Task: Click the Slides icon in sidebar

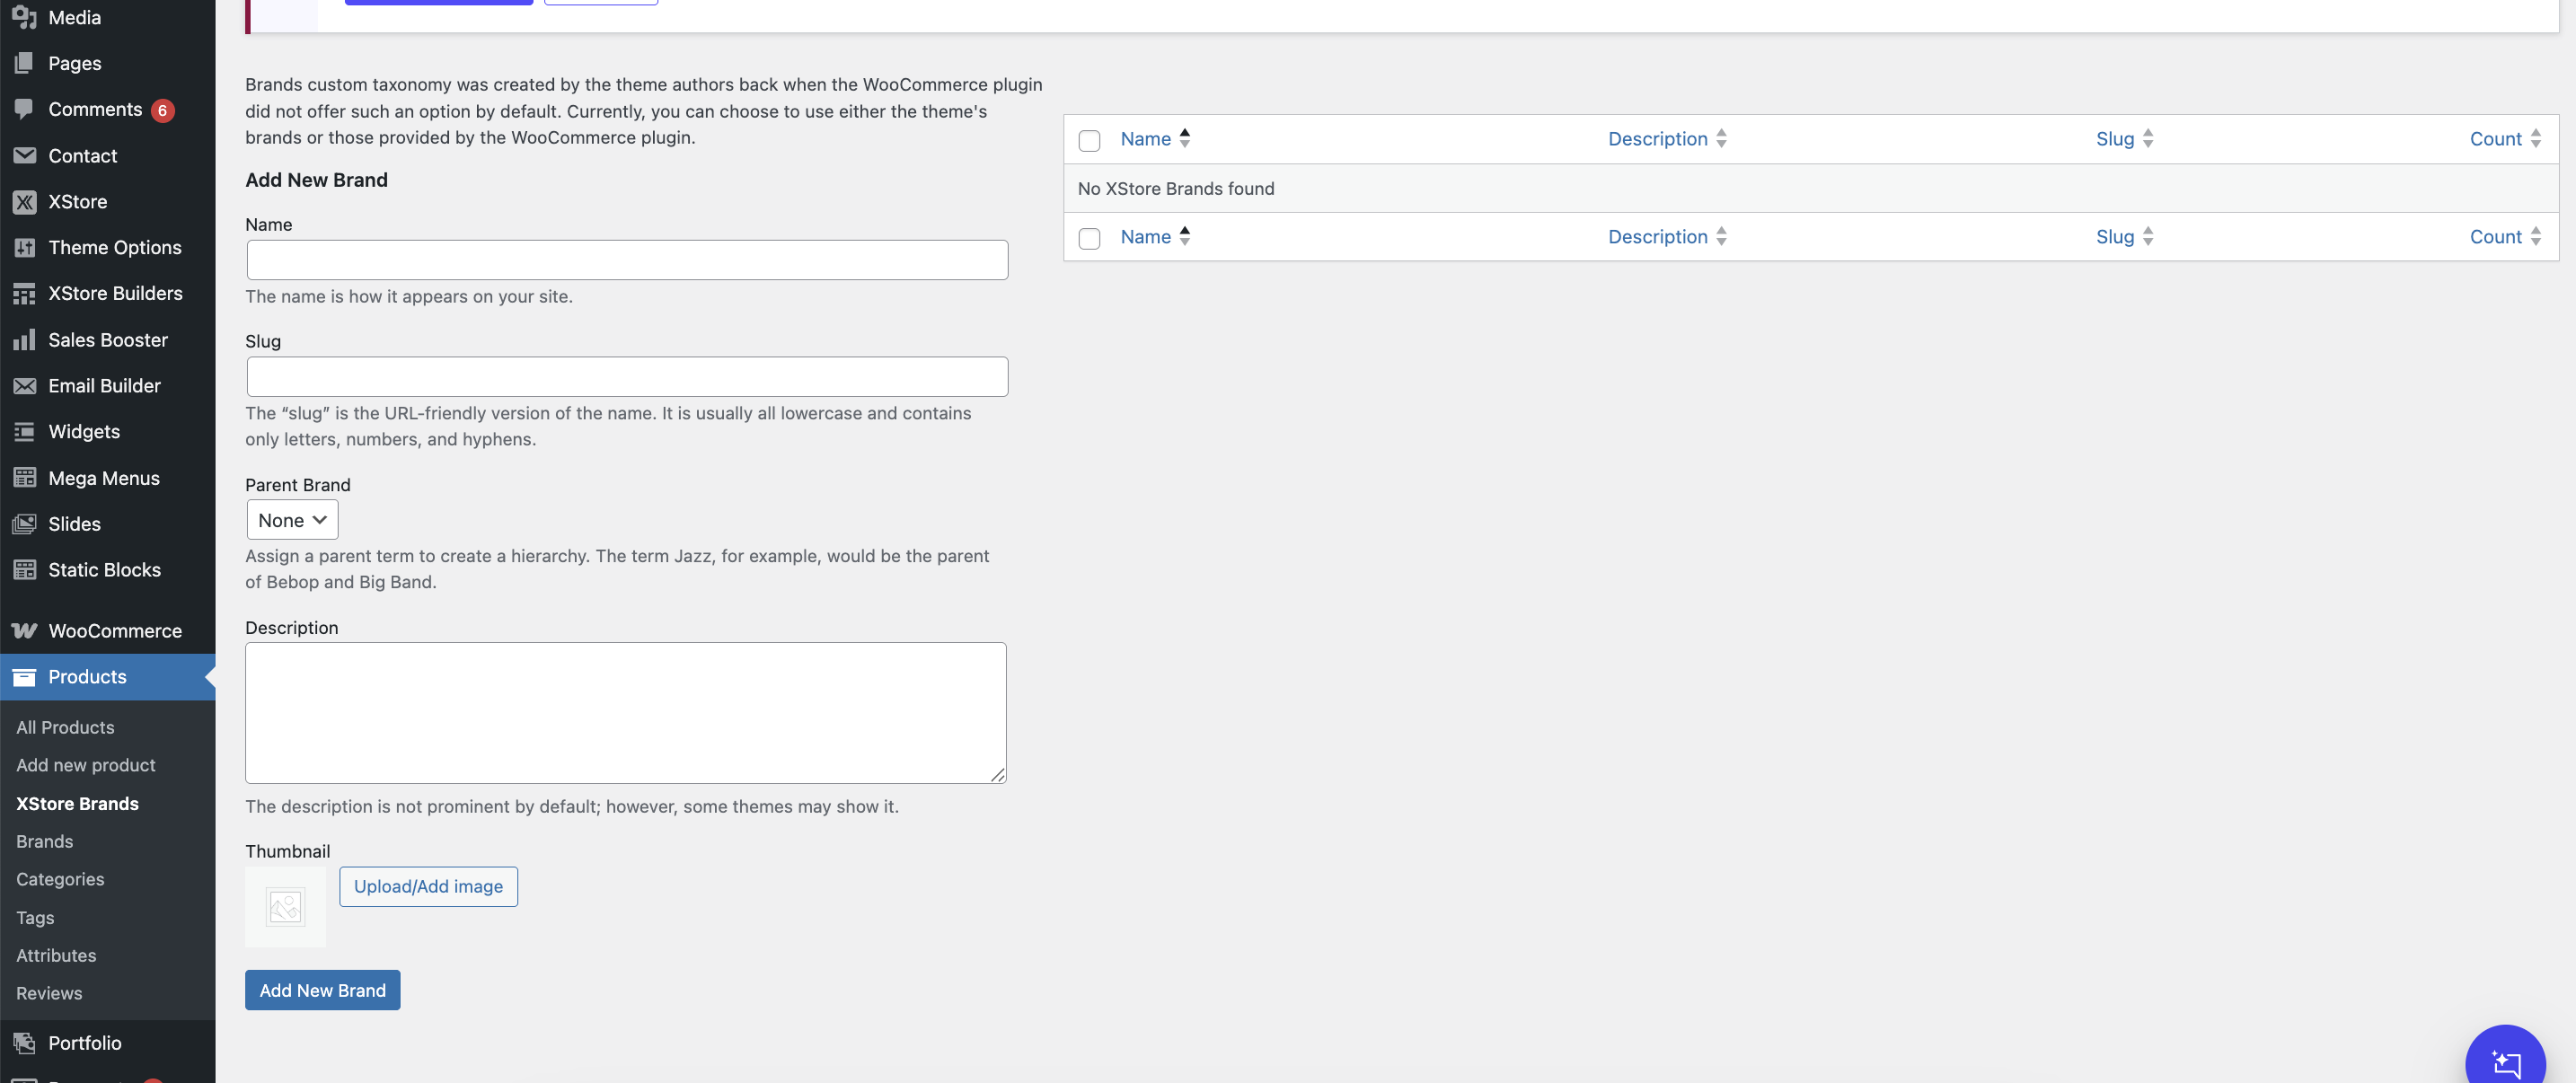Action: pyautogui.click(x=24, y=524)
